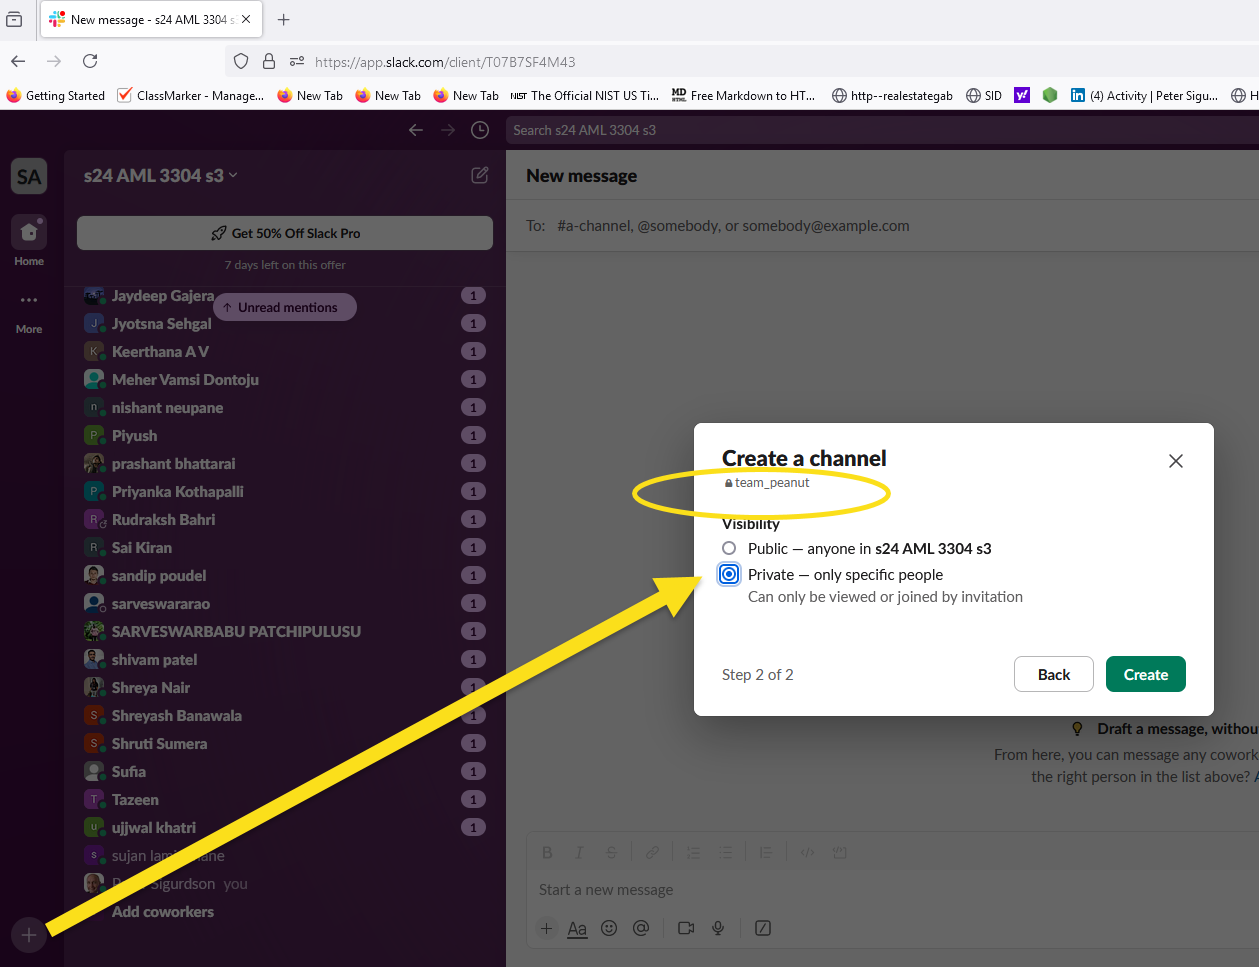Open Free Markdown to HTML bookmark
Screen dimensions: 1259x967
tap(744, 95)
